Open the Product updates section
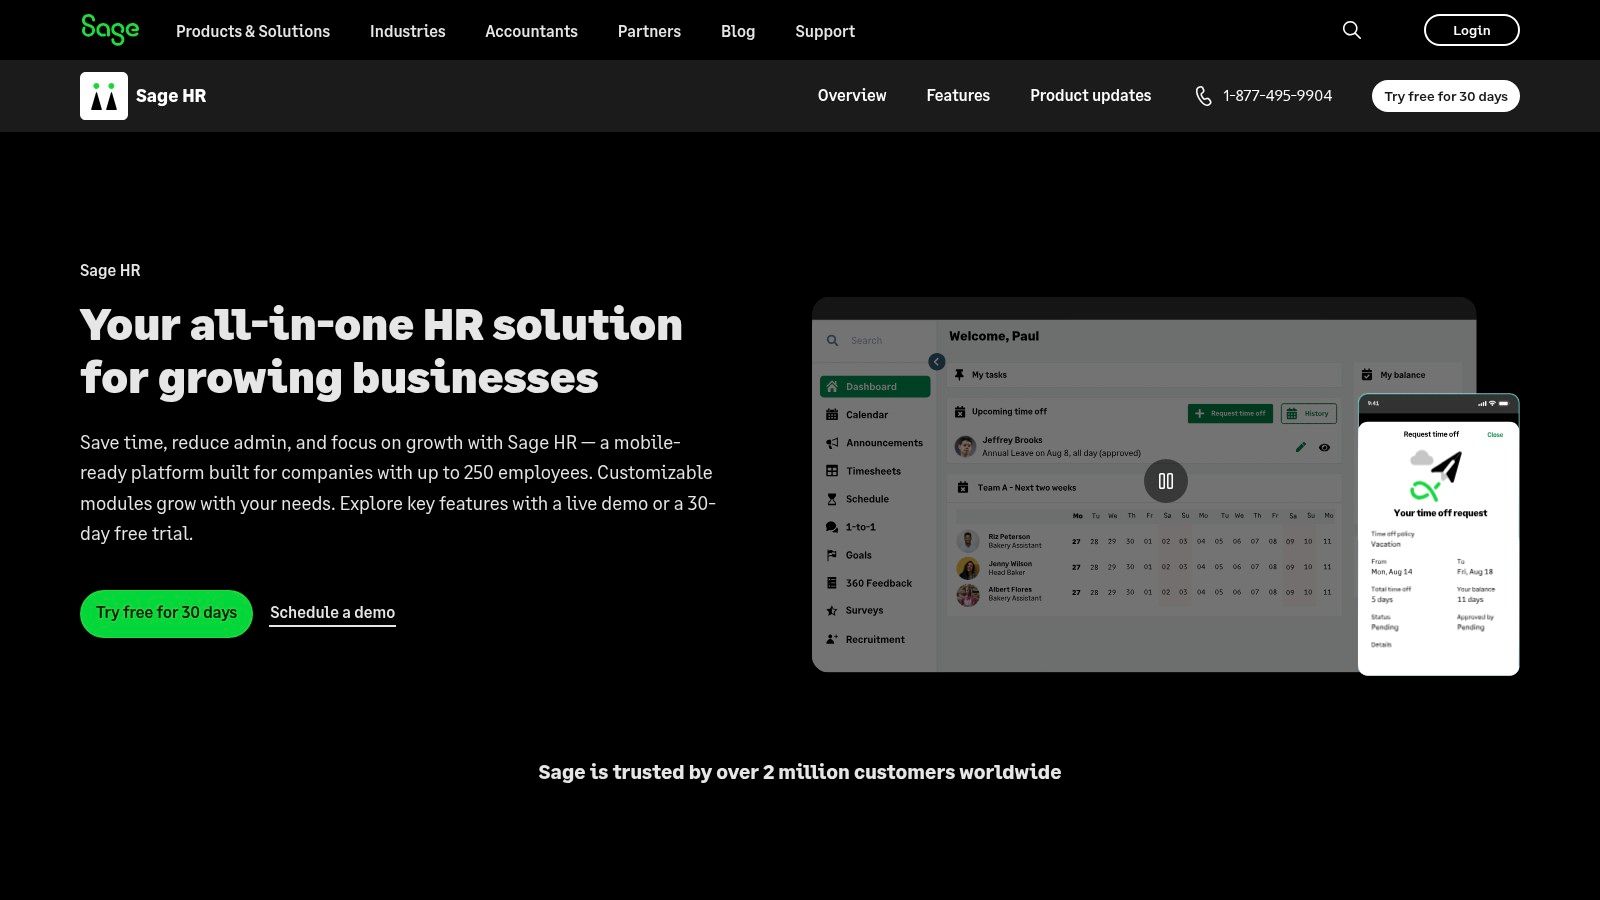The image size is (1600, 900). 1091,96
